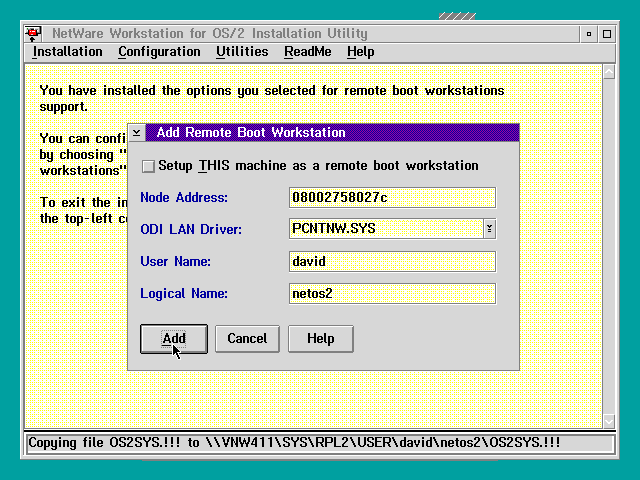Open the Utilities menu
This screenshot has height=480, width=640.
click(x=242, y=52)
